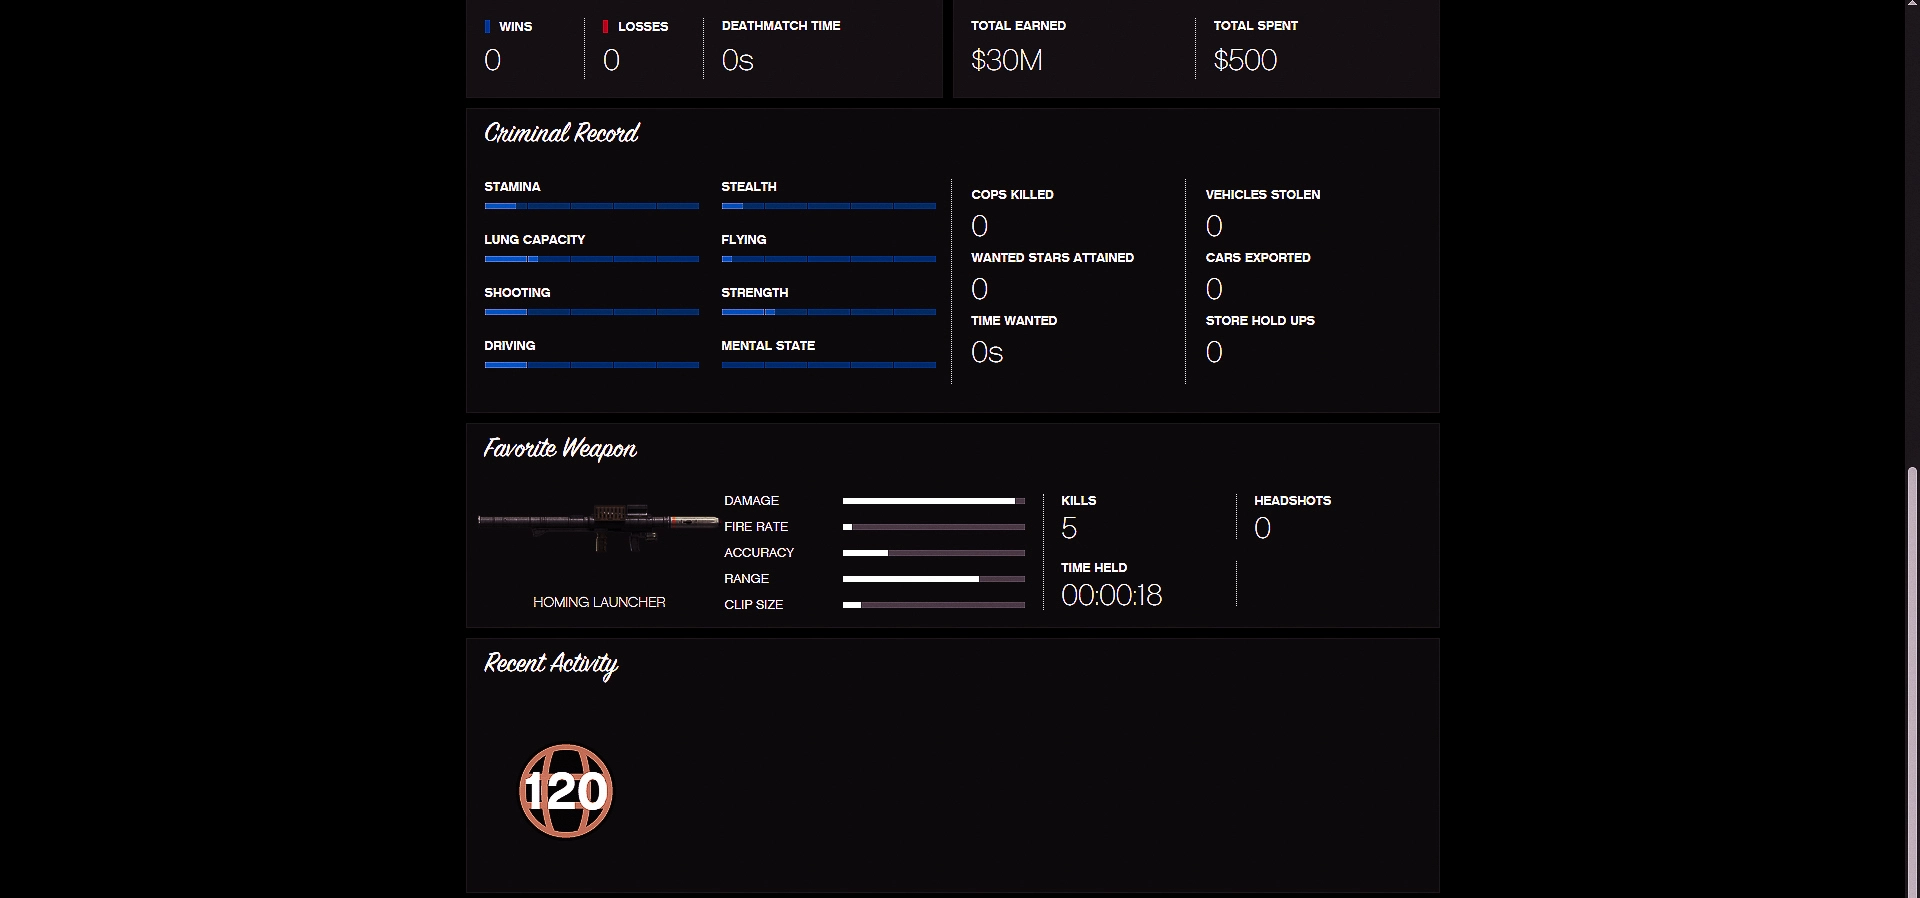Click the scrollbar down arrow
Image resolution: width=1920 pixels, height=898 pixels.
1912,892
